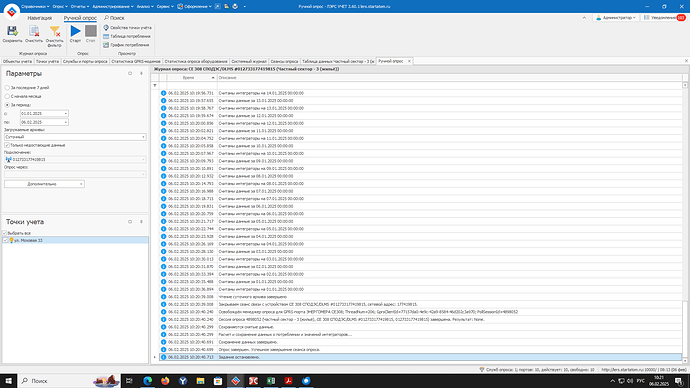This screenshot has height=388, width=690.
Task: Open Свойства точки учёта
Action: pyautogui.click(x=127, y=28)
